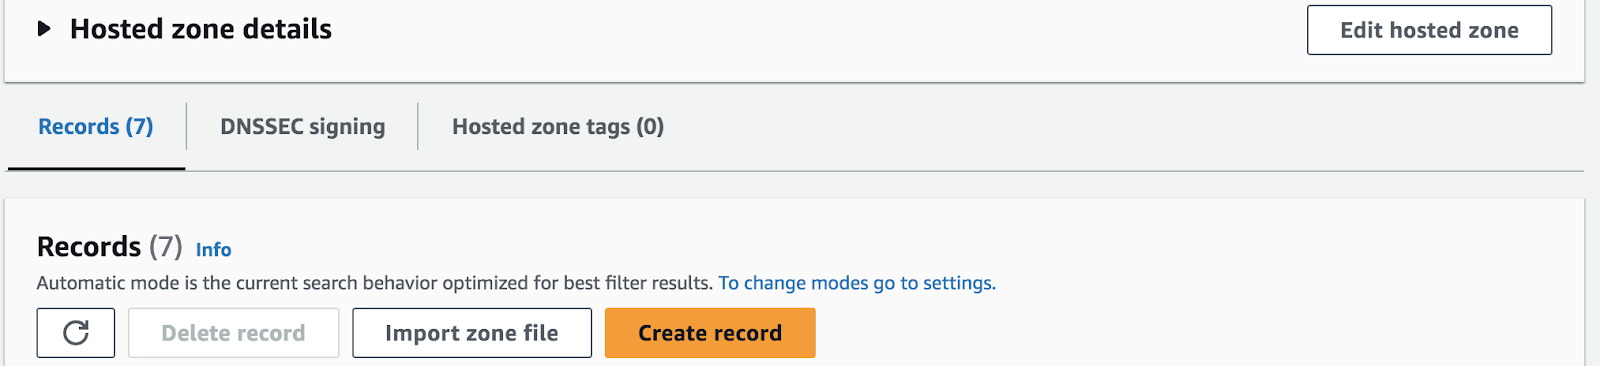Expand the Hosted zone details triangle
The image size is (1600, 366).
coord(44,29)
